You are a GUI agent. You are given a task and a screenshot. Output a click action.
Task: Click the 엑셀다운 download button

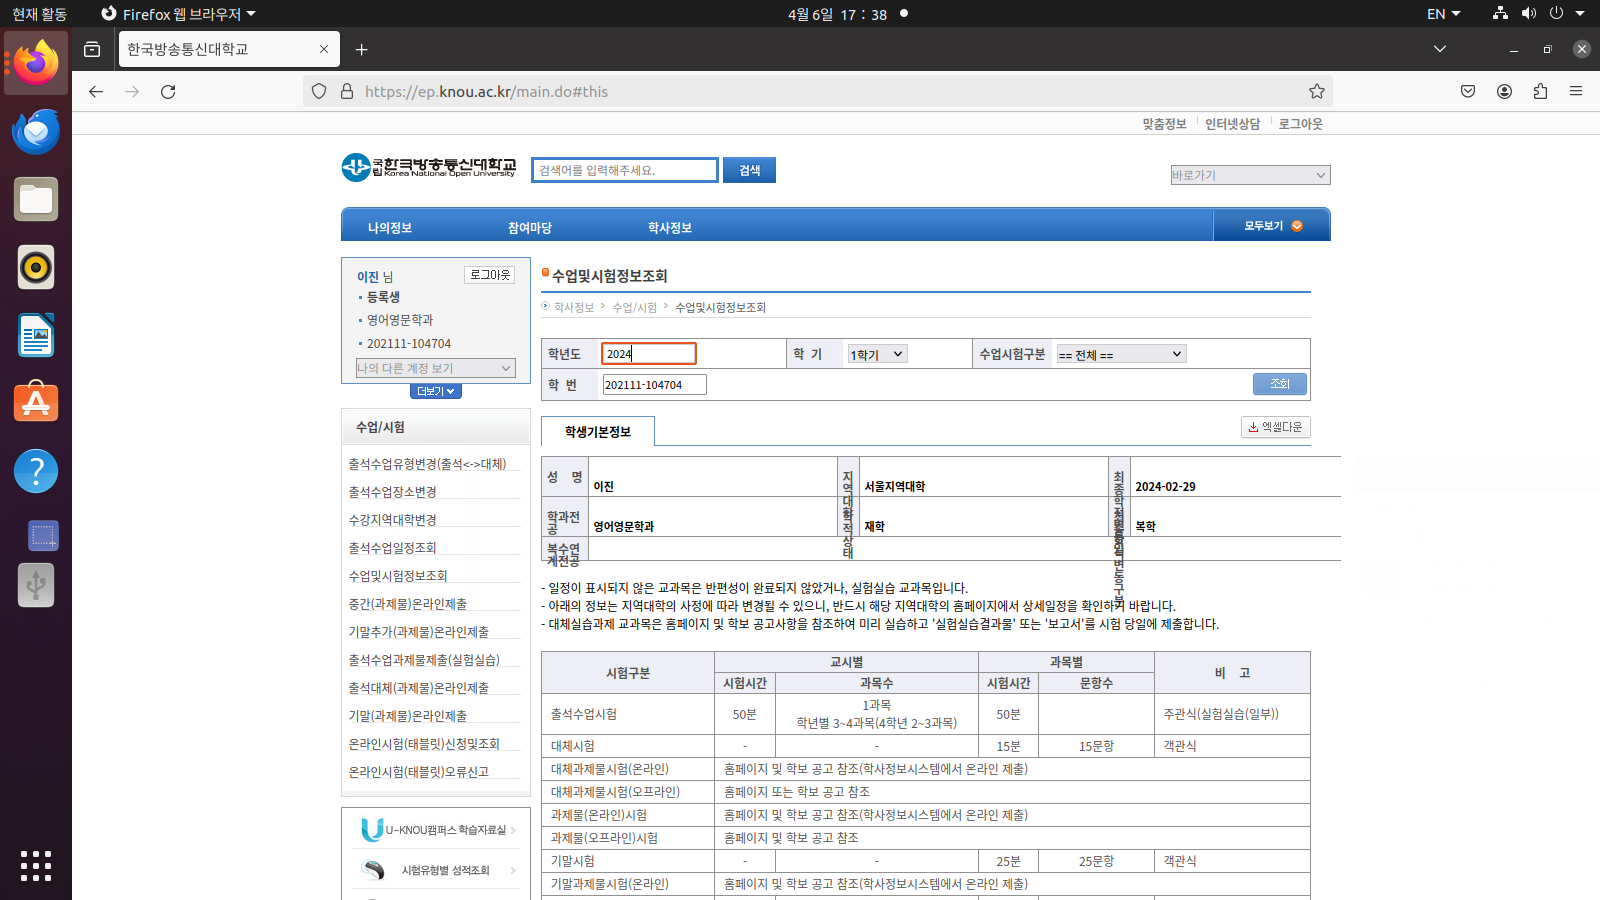(1275, 427)
